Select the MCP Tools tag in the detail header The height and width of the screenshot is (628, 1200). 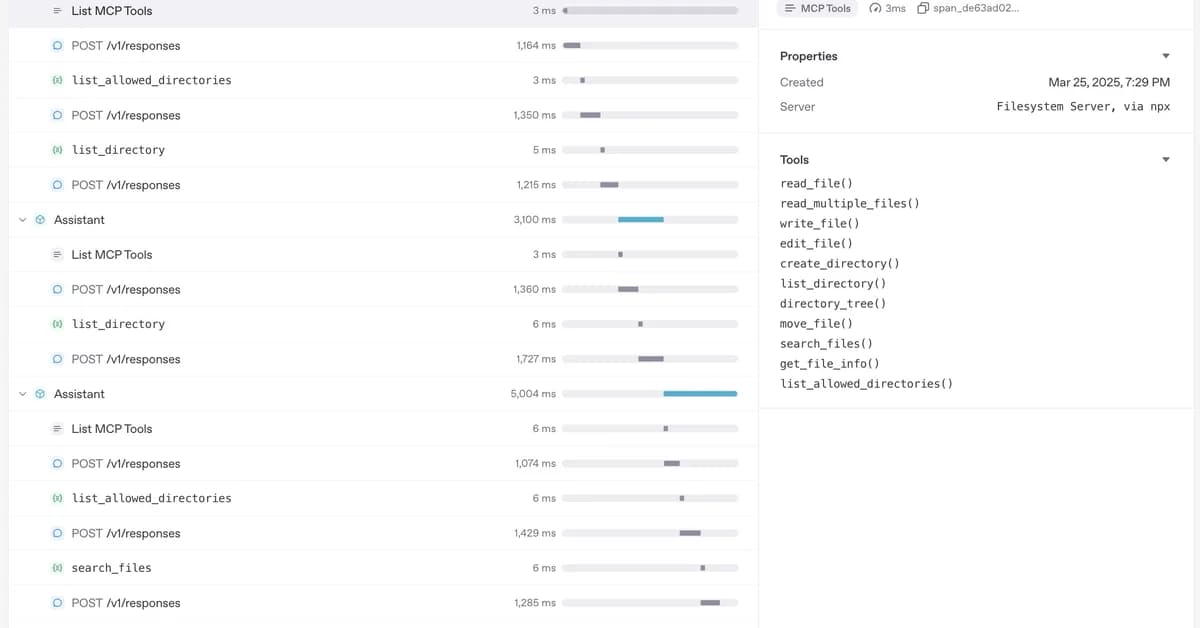pos(817,8)
